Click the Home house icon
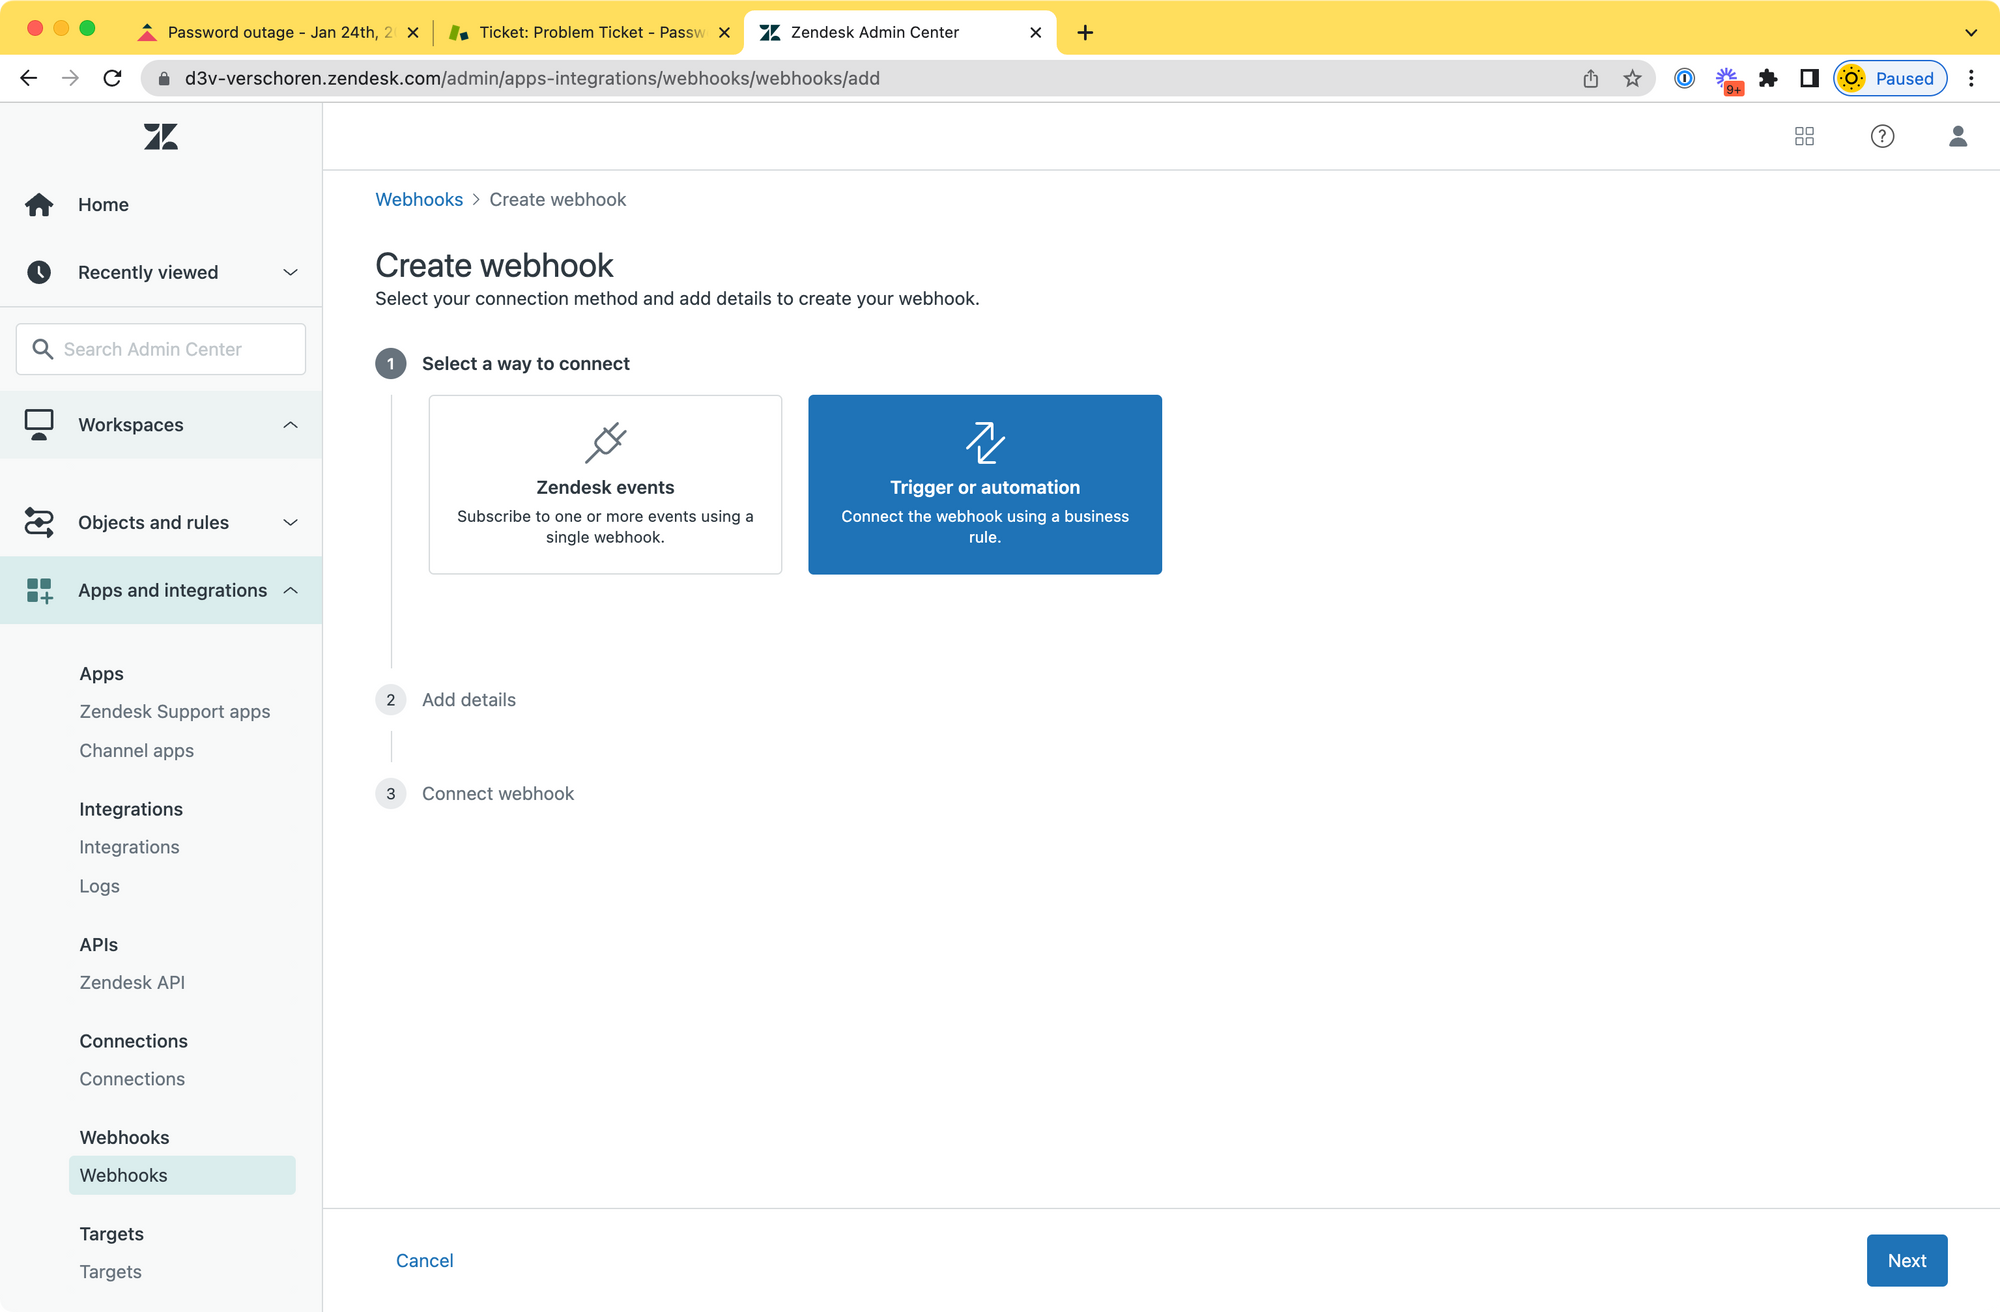 pyautogui.click(x=39, y=205)
